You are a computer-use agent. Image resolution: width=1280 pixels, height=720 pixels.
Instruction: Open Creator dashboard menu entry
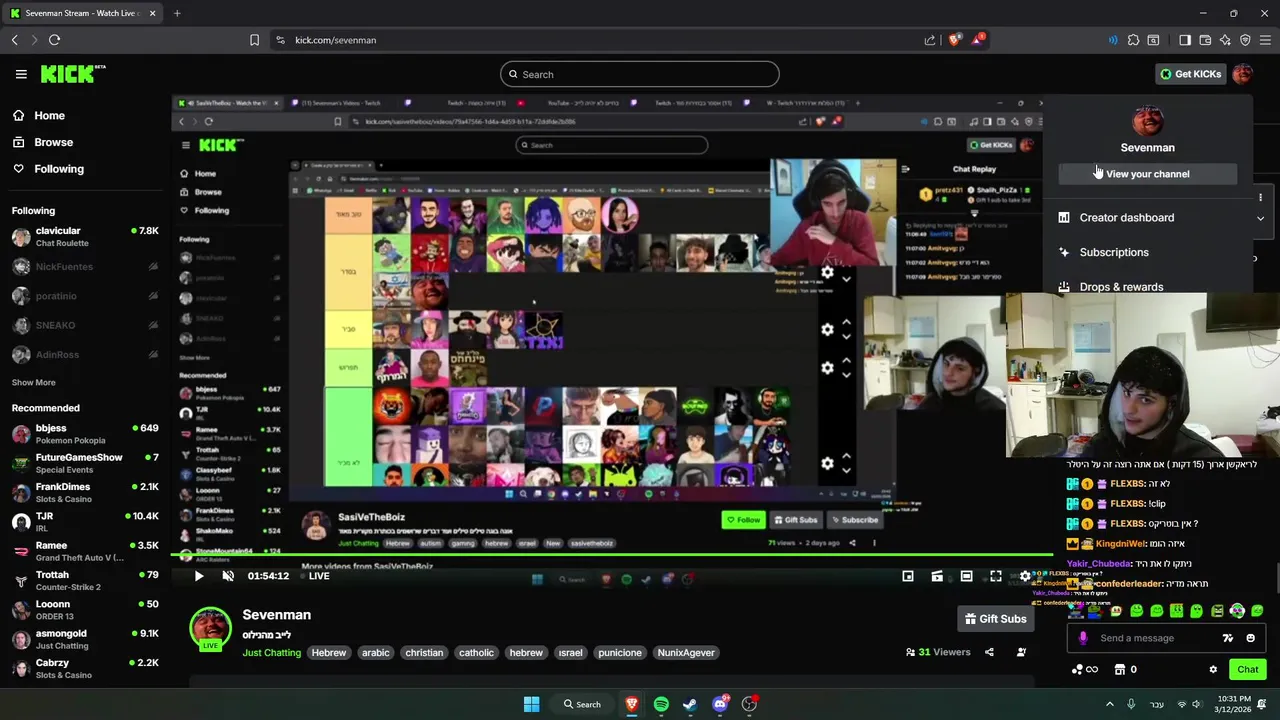click(x=1127, y=218)
